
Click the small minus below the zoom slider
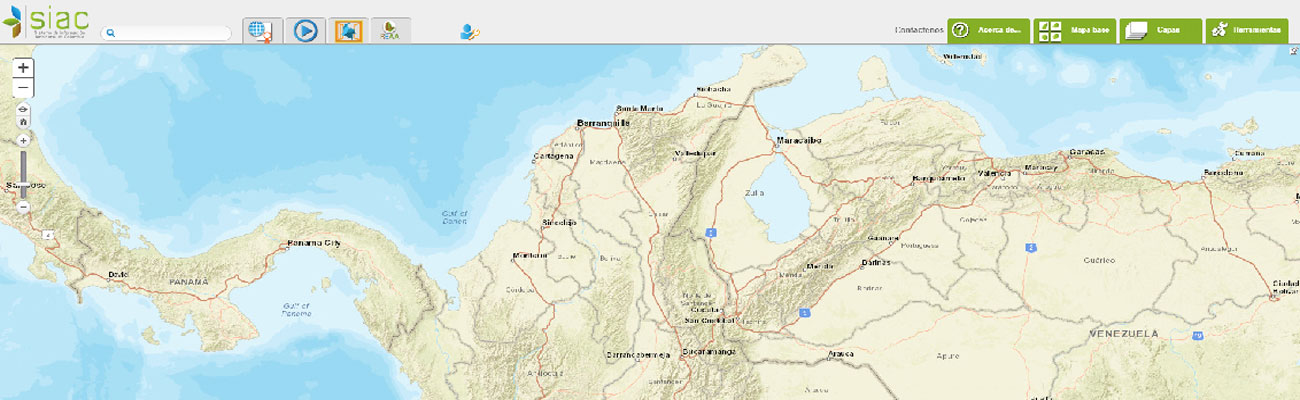23,207
